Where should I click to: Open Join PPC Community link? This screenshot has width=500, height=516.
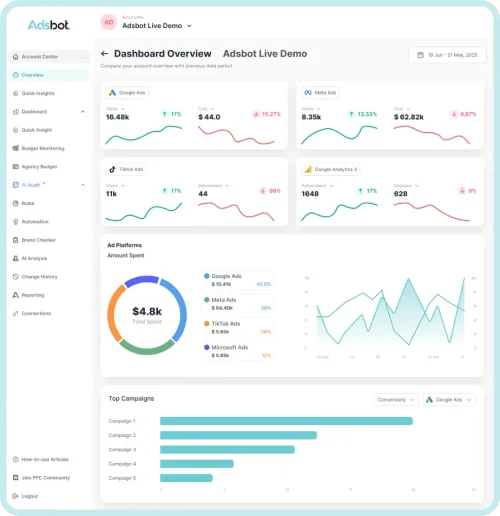46,478
